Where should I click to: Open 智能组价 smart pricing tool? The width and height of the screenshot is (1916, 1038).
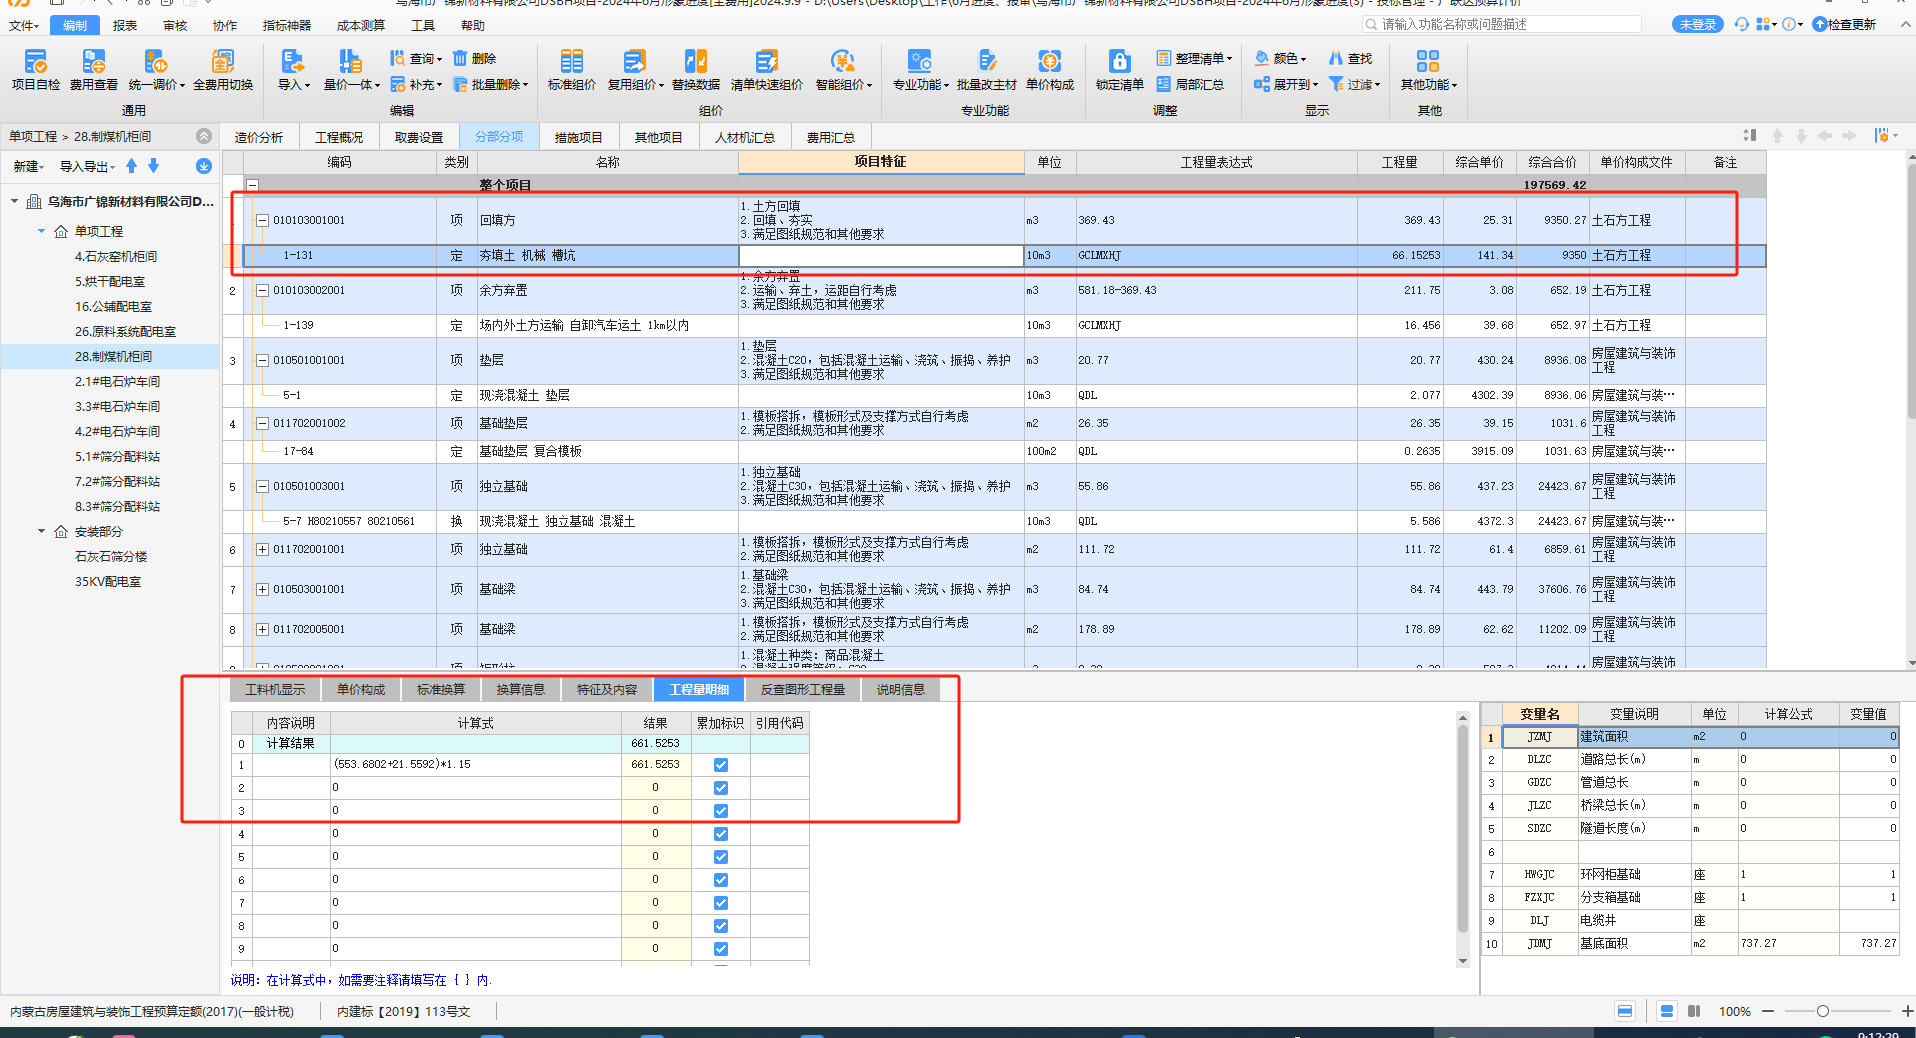(x=843, y=70)
